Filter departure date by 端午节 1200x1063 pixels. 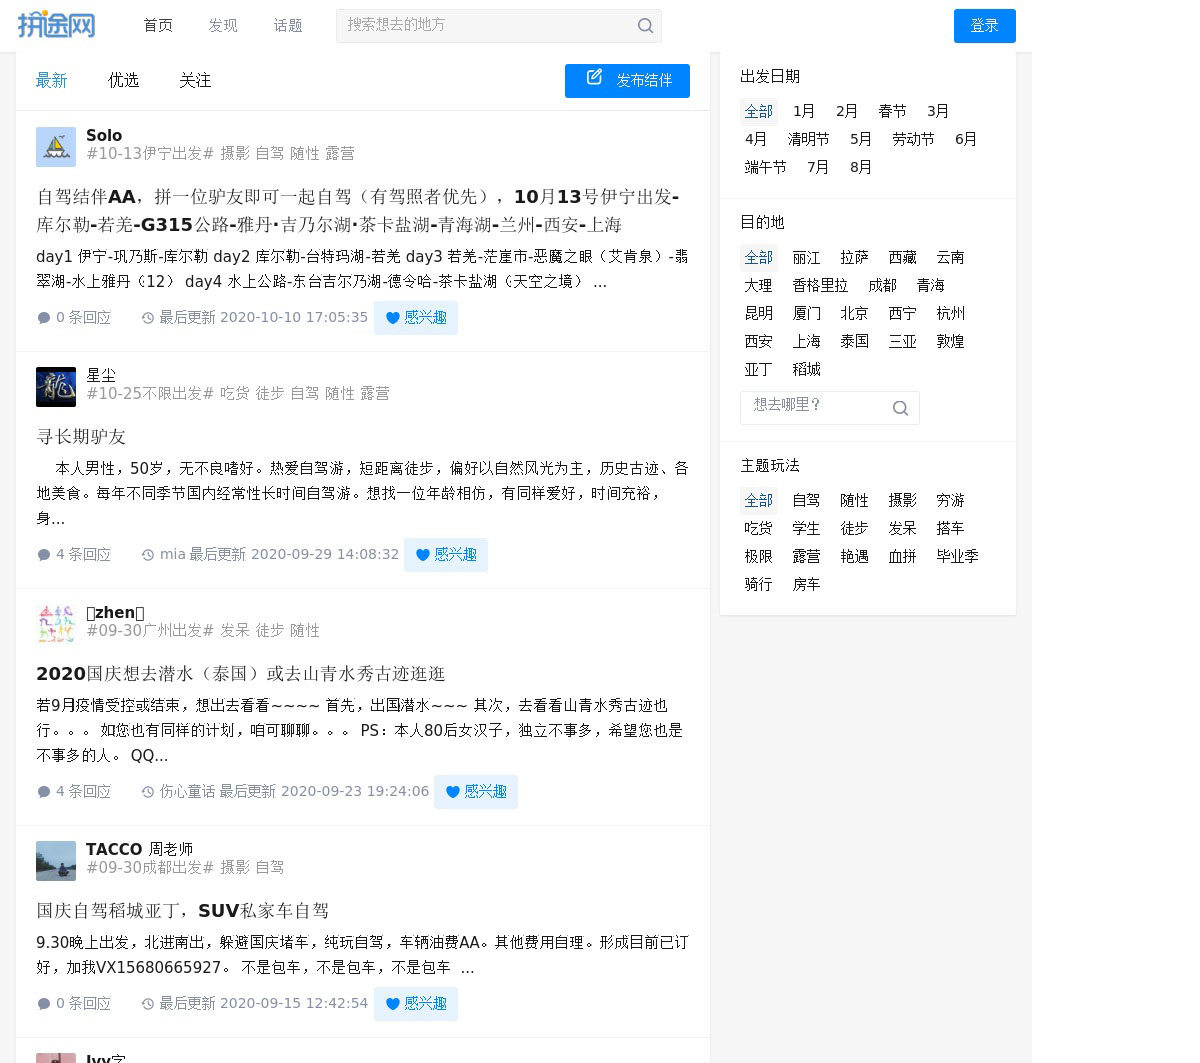pos(766,168)
